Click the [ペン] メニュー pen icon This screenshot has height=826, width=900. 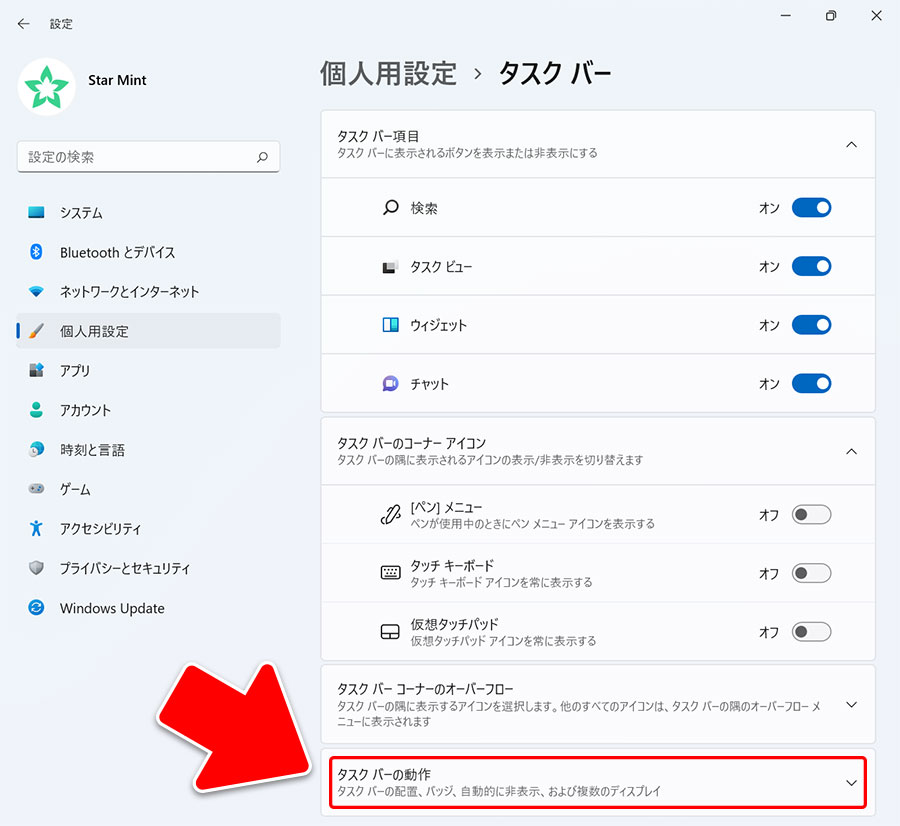(391, 514)
